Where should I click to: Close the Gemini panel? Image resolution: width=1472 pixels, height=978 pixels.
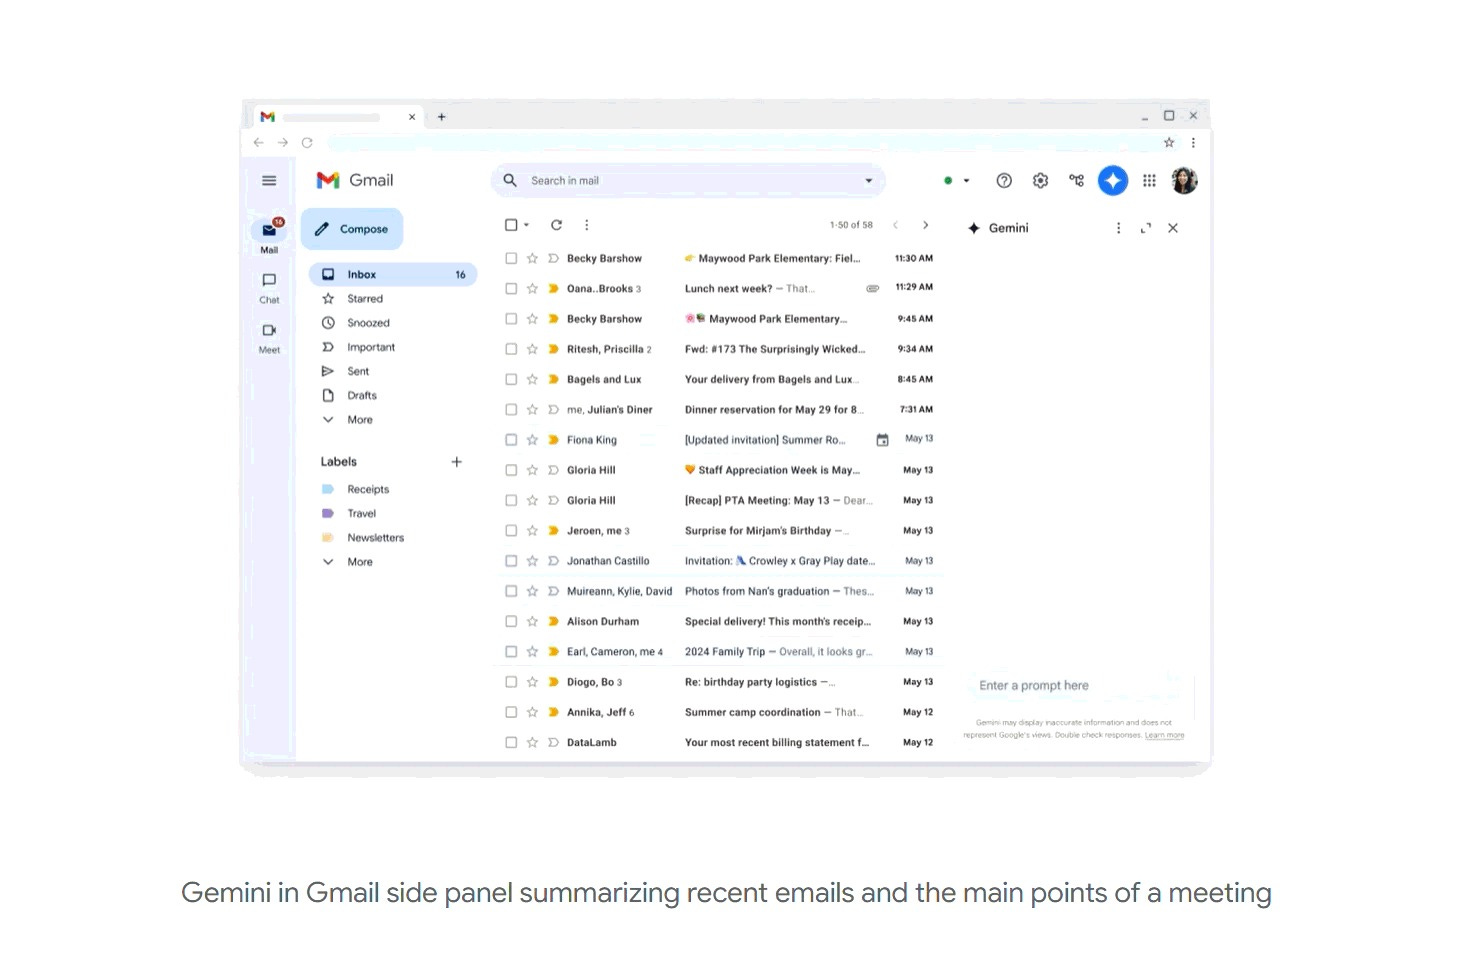tap(1173, 228)
